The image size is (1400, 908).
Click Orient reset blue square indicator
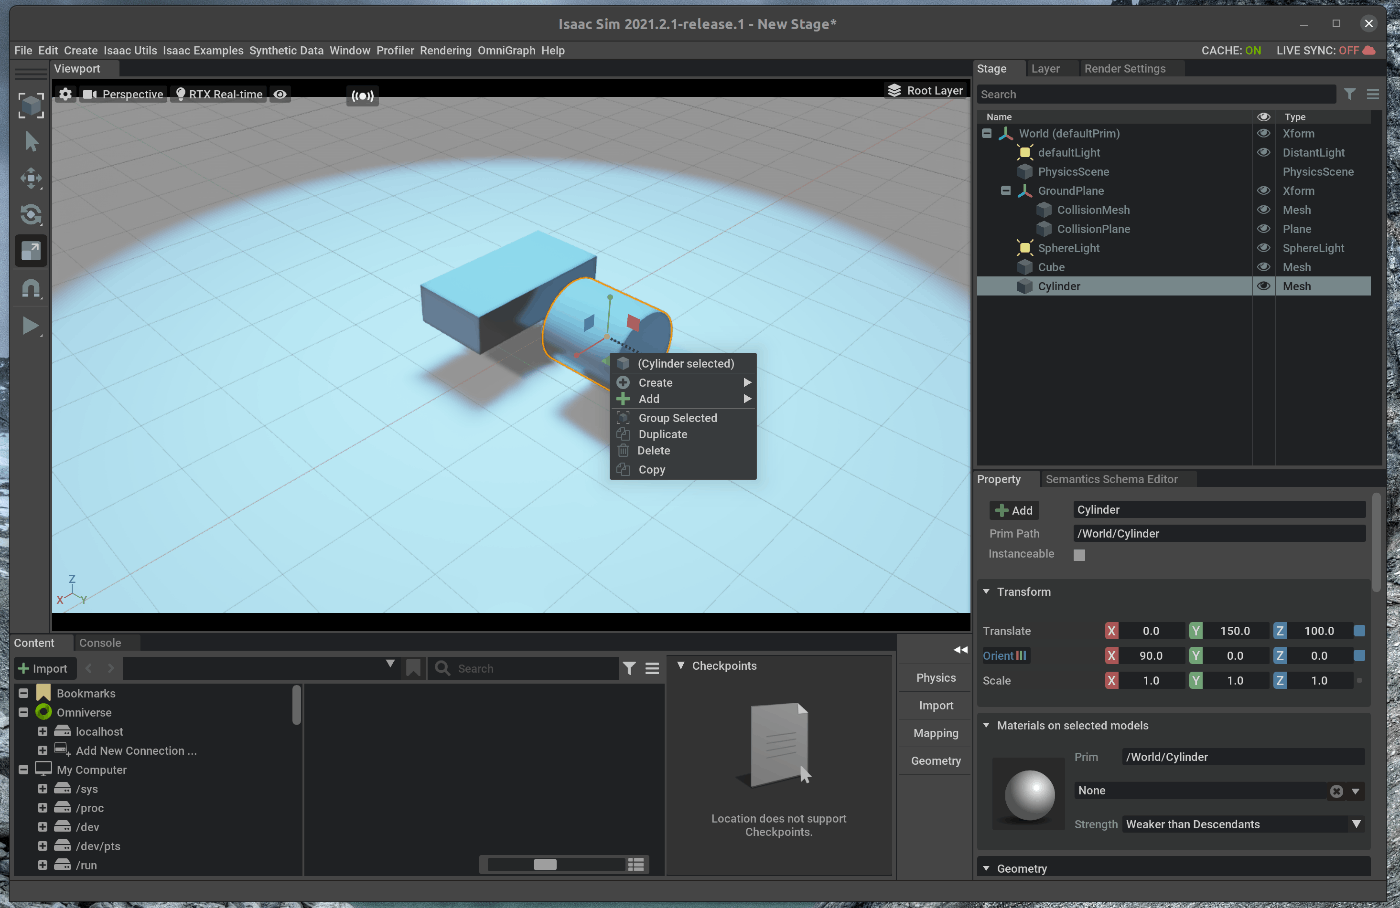[x=1359, y=656]
